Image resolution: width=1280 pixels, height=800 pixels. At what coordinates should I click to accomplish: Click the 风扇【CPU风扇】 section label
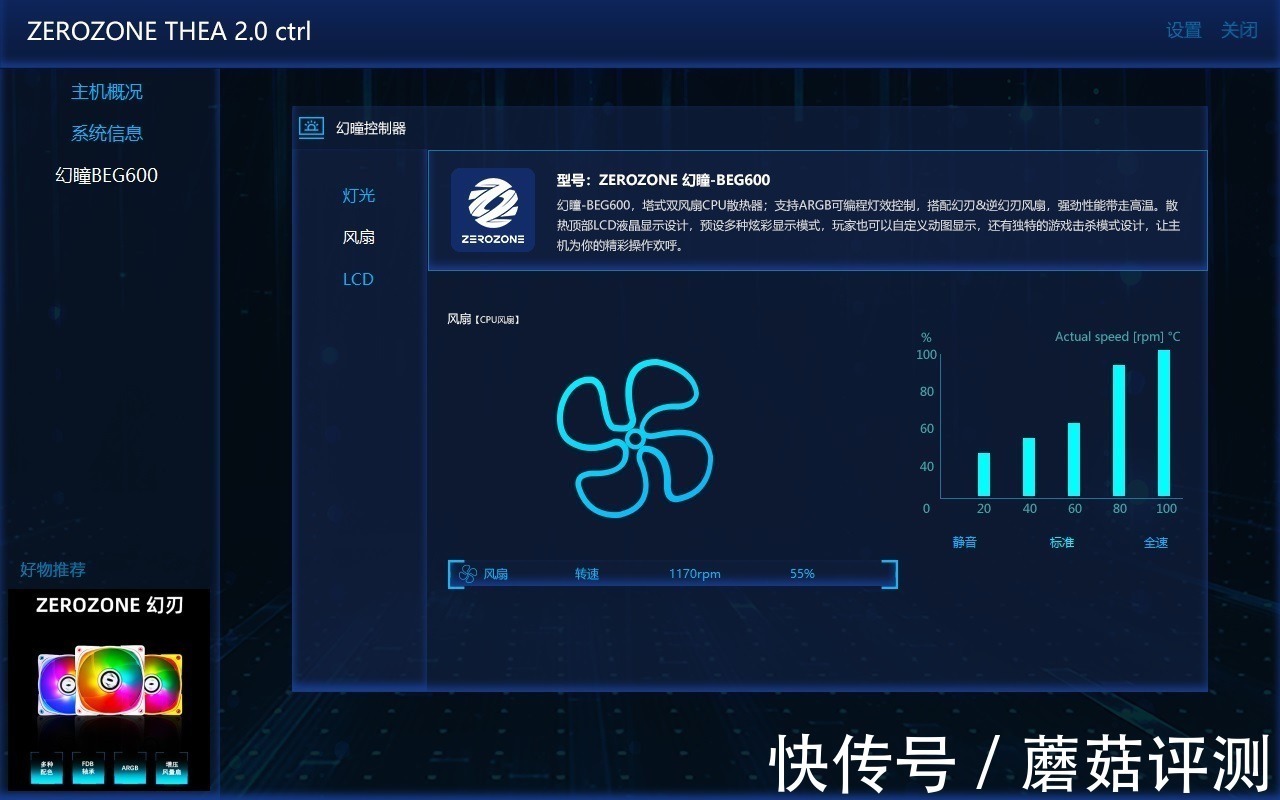pyautogui.click(x=483, y=319)
